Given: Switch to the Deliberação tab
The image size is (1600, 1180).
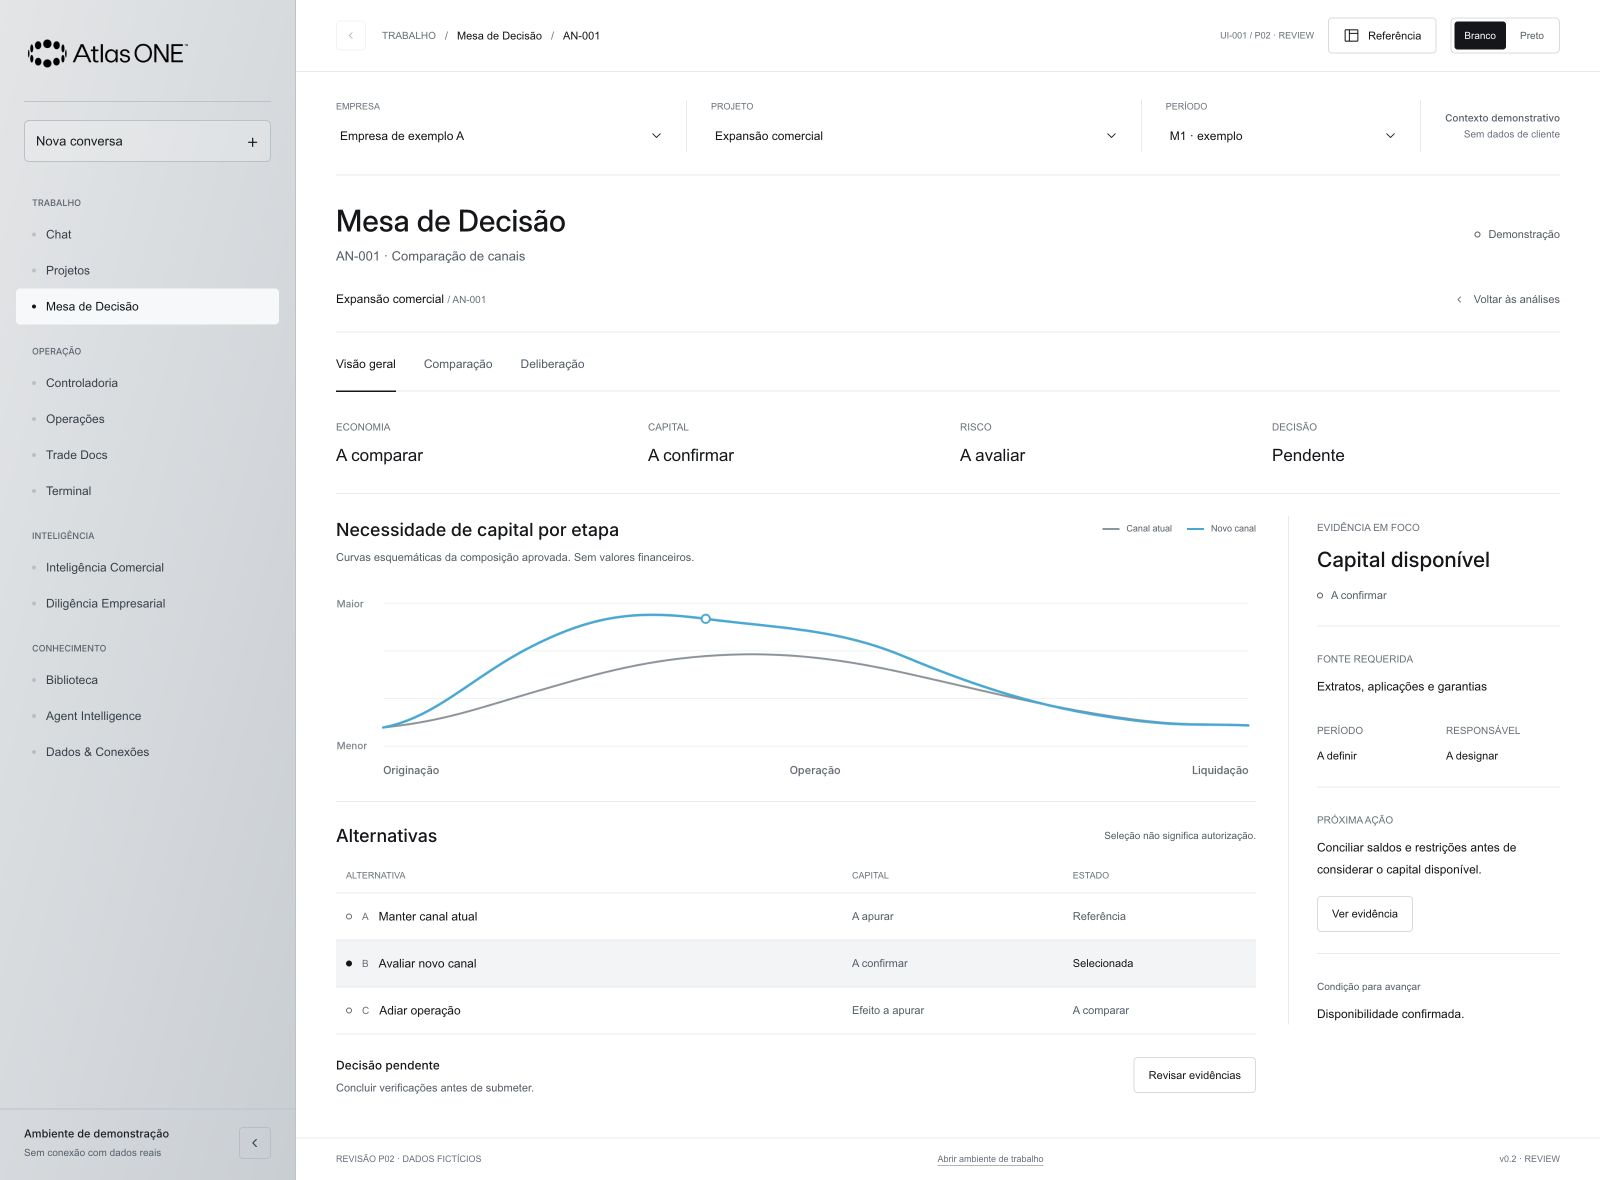Looking at the screenshot, I should tap(552, 364).
